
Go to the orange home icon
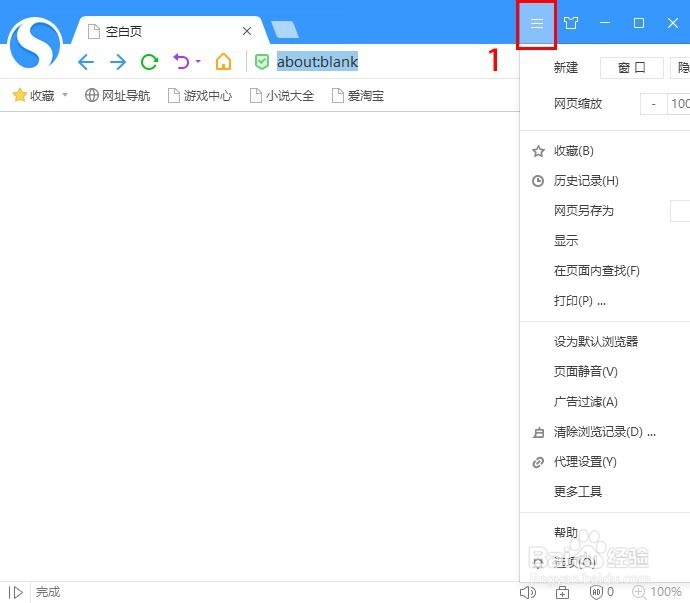pyautogui.click(x=223, y=62)
